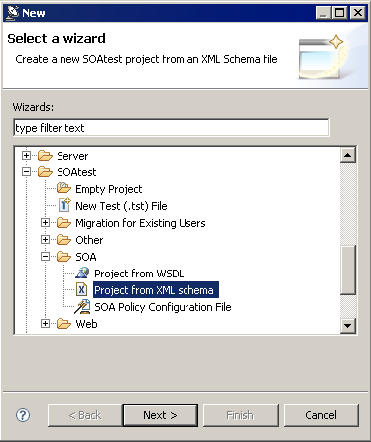Select the New Test (.tst) File icon
The width and height of the screenshot is (371, 442).
click(x=64, y=205)
